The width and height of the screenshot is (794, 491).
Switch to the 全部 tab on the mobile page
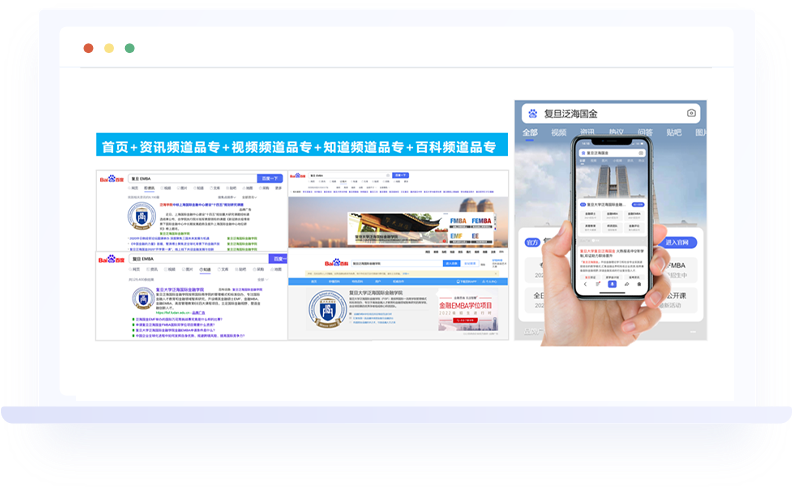pyautogui.click(x=530, y=133)
